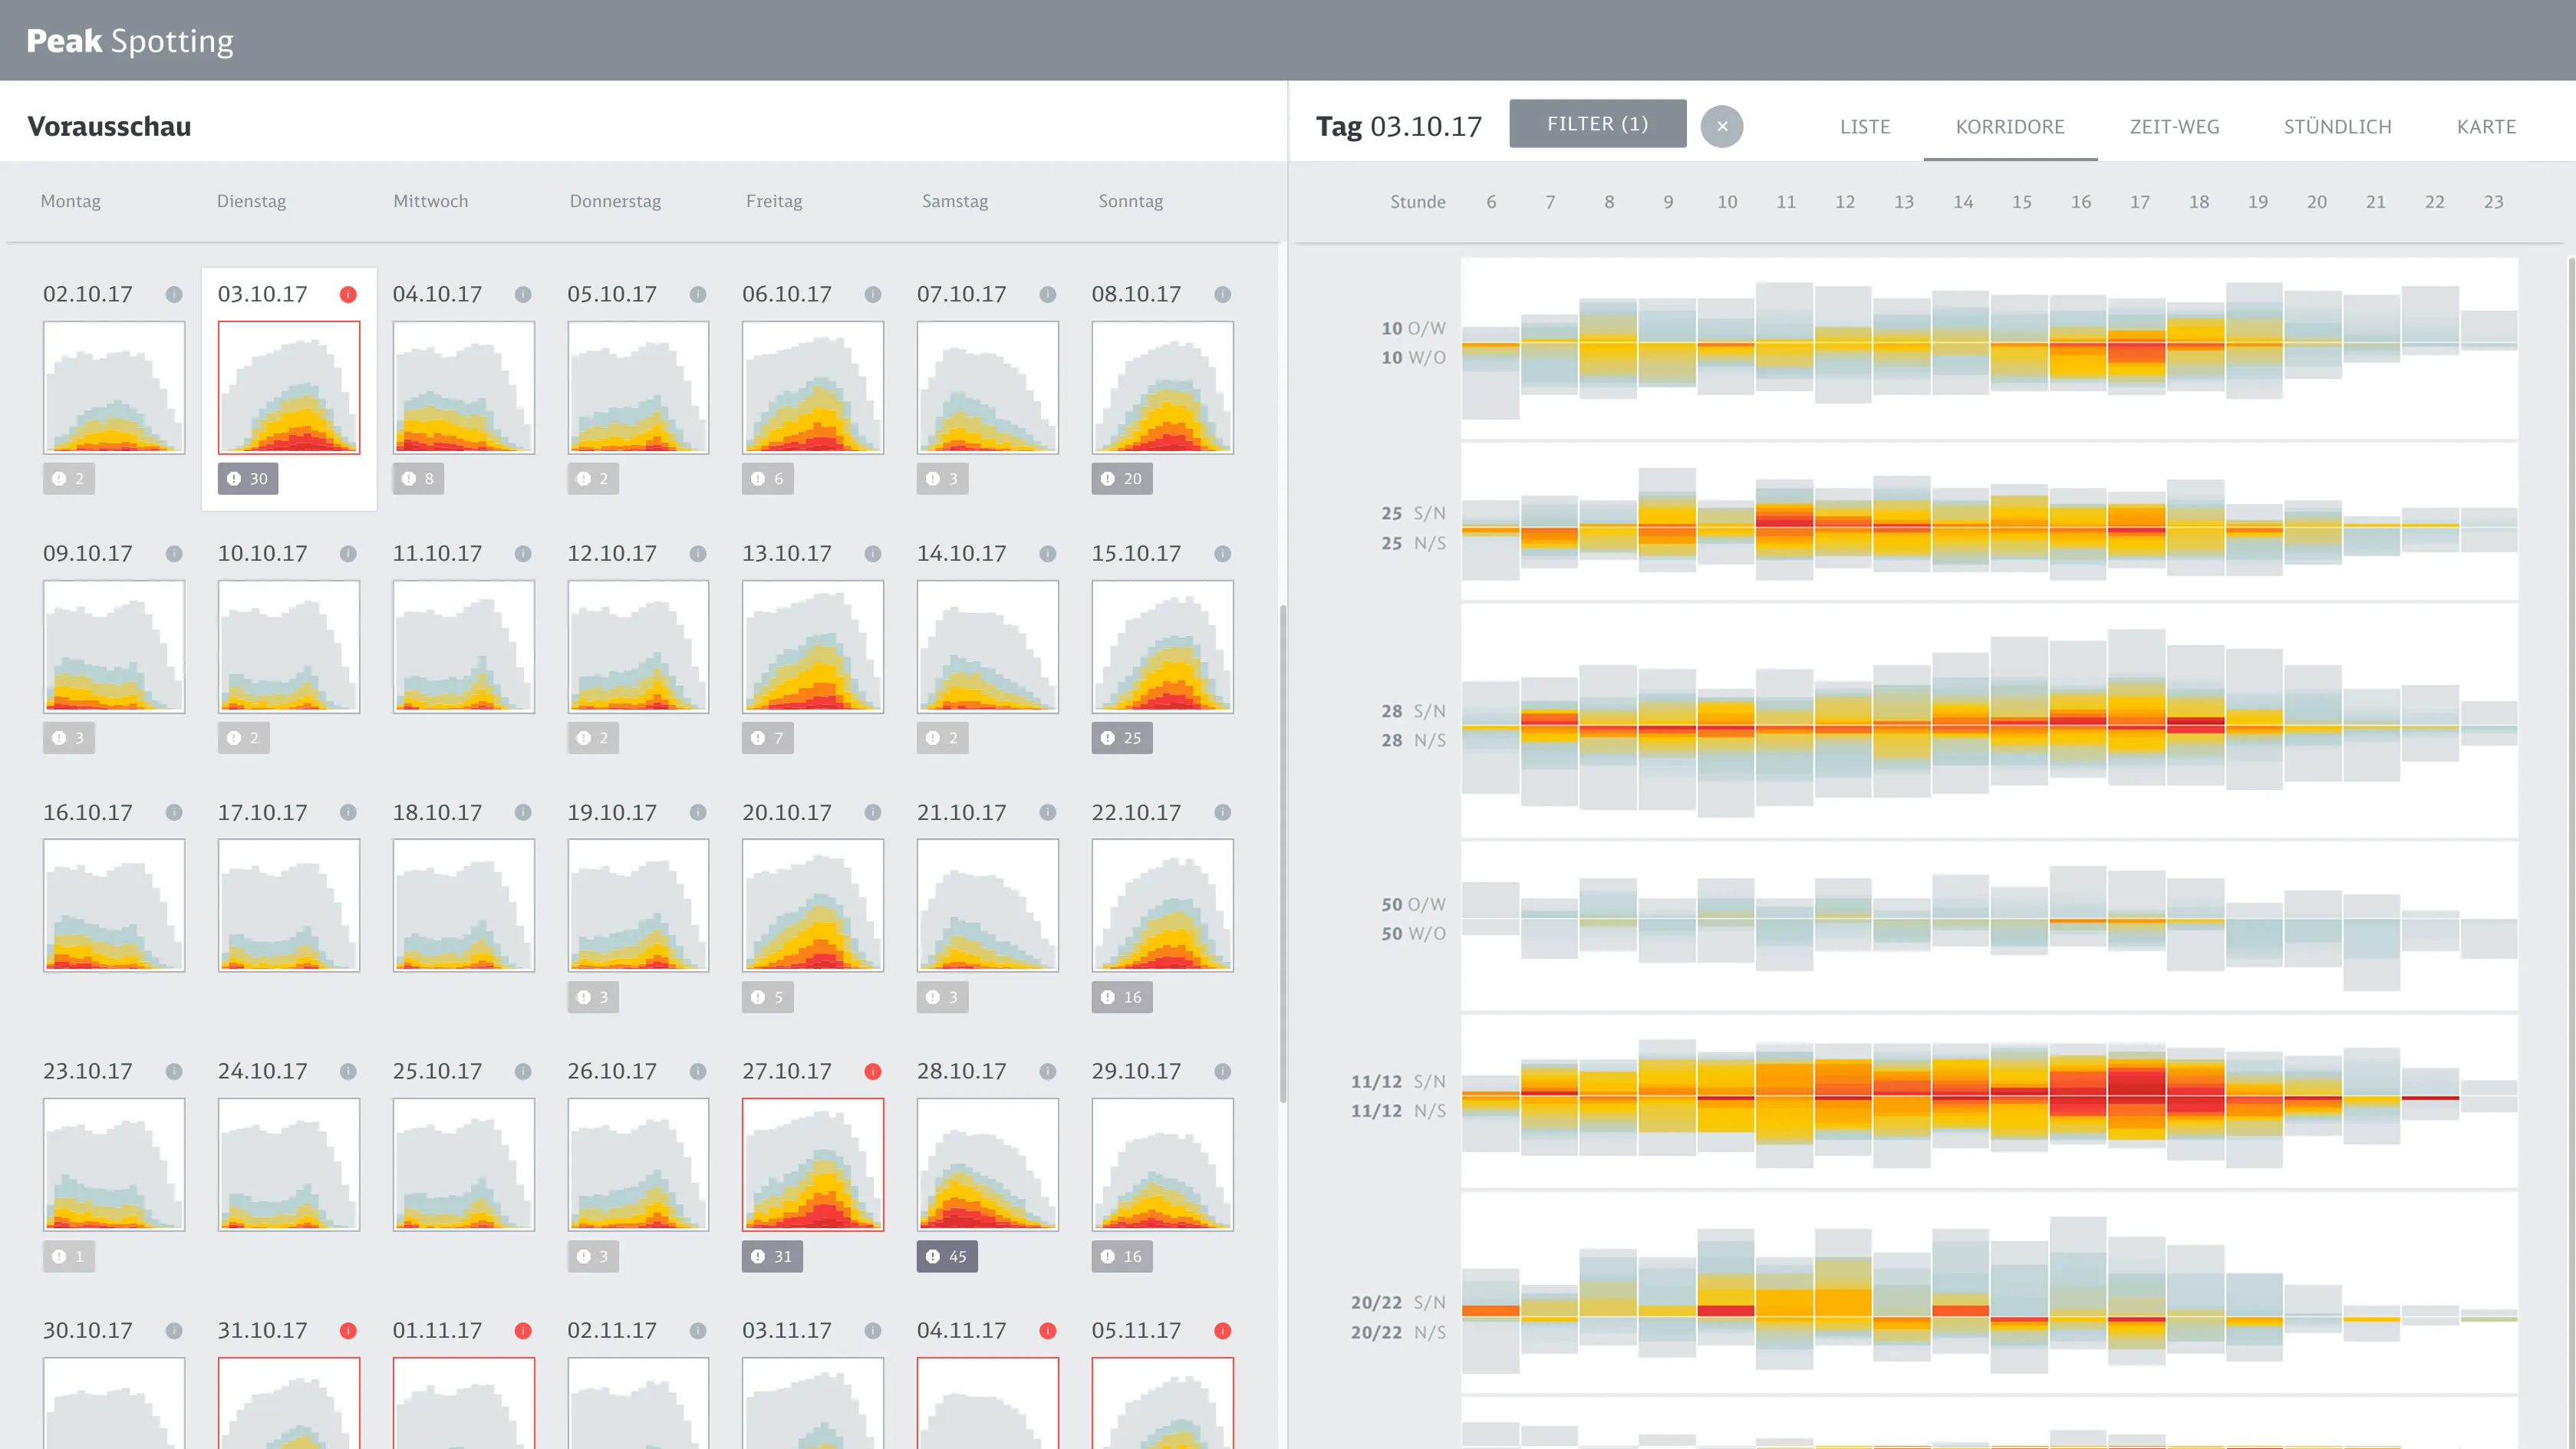Click the Montag weekday header
Viewport: 2576px width, 1449px height.
click(70, 201)
